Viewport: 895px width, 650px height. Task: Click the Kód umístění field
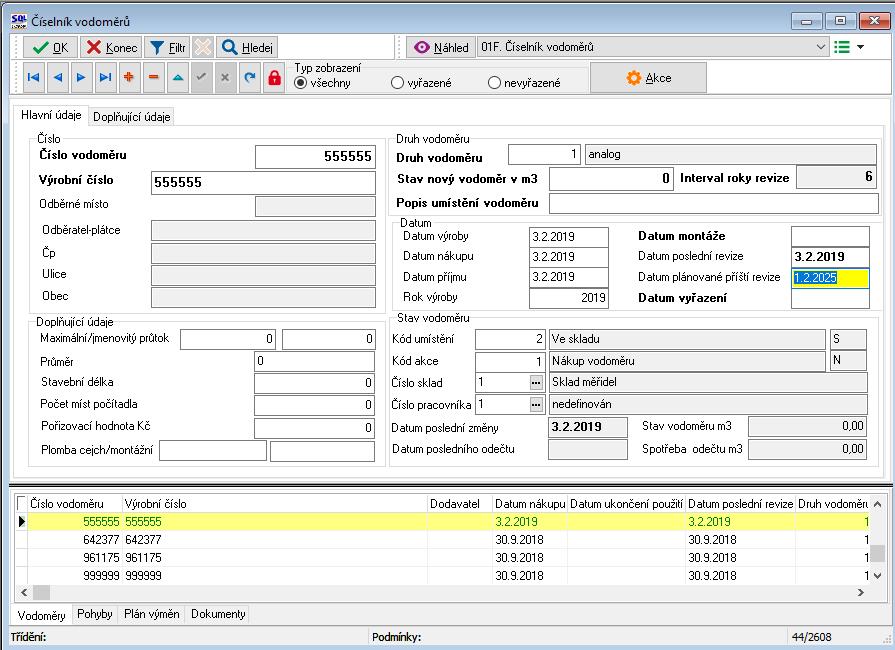510,339
